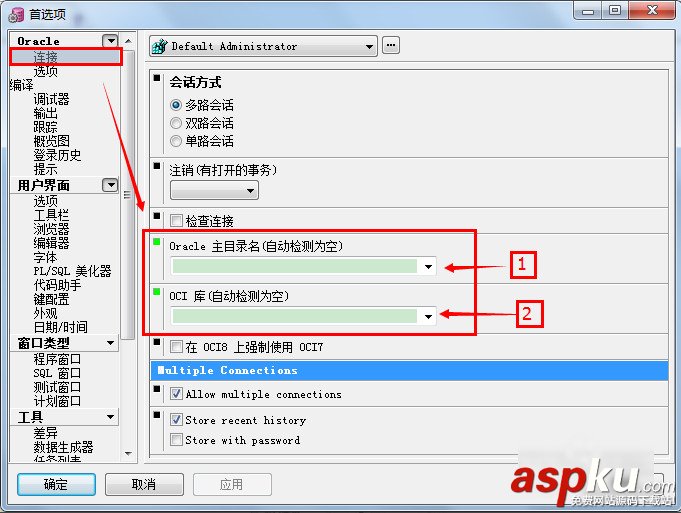
Task: Open the 字体 preferences page
Action: coord(46,257)
